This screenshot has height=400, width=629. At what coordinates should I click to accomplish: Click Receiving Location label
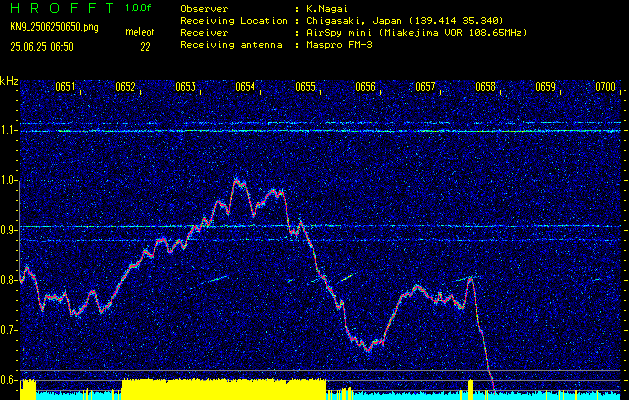[234, 20]
